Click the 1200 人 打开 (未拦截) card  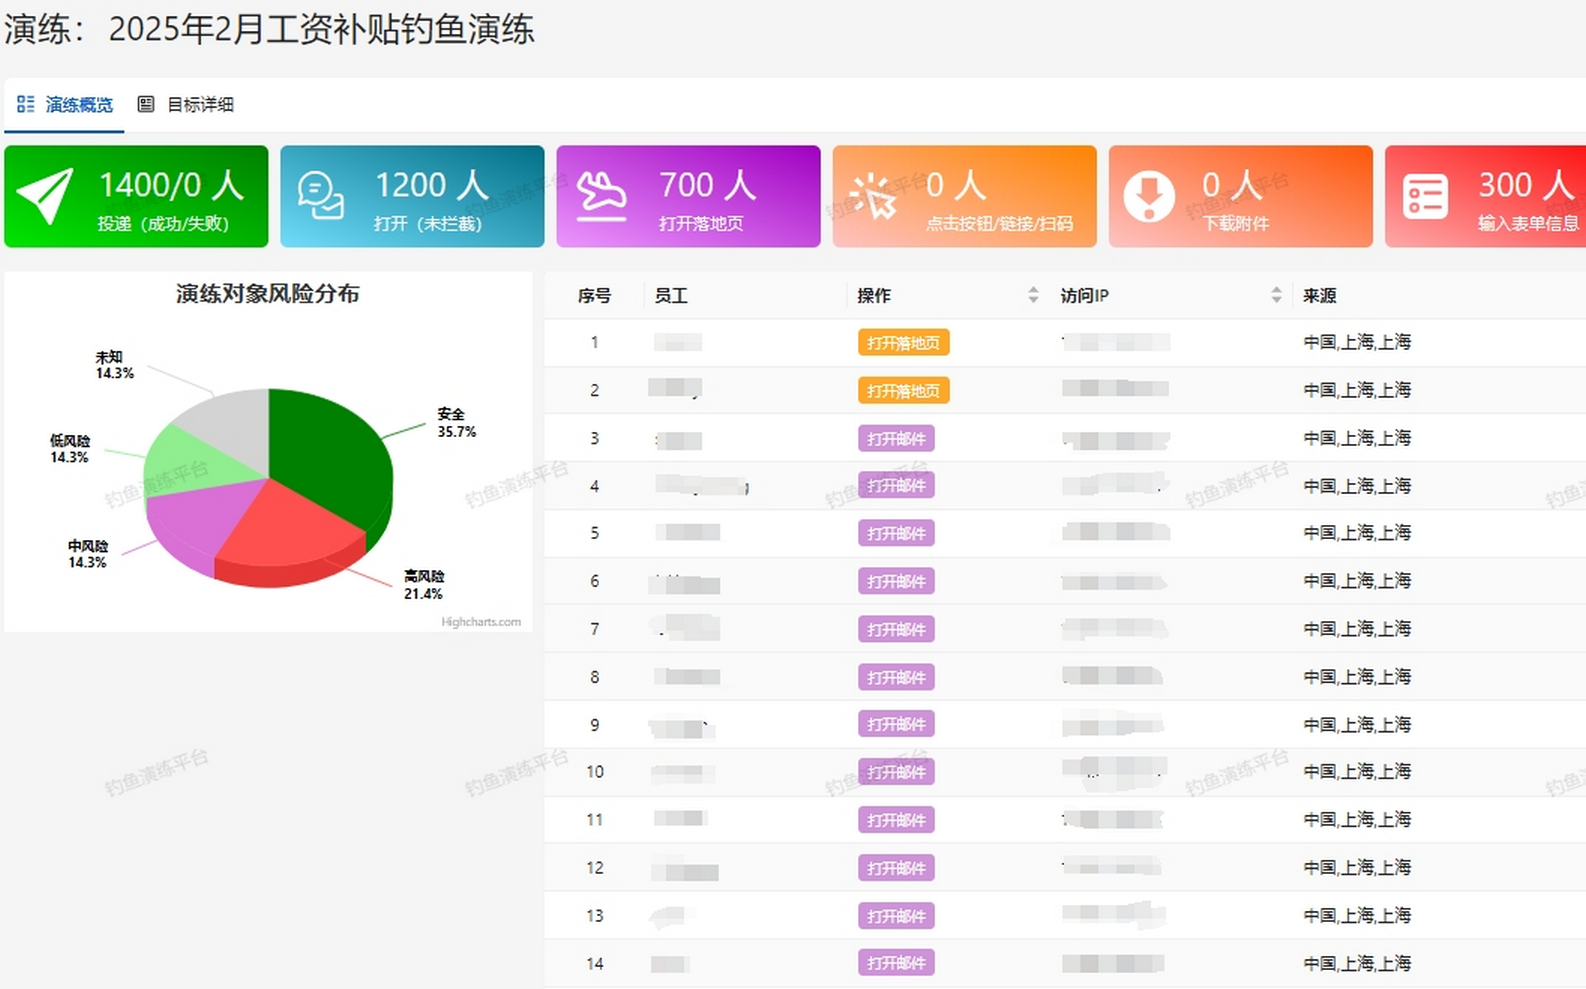(412, 196)
